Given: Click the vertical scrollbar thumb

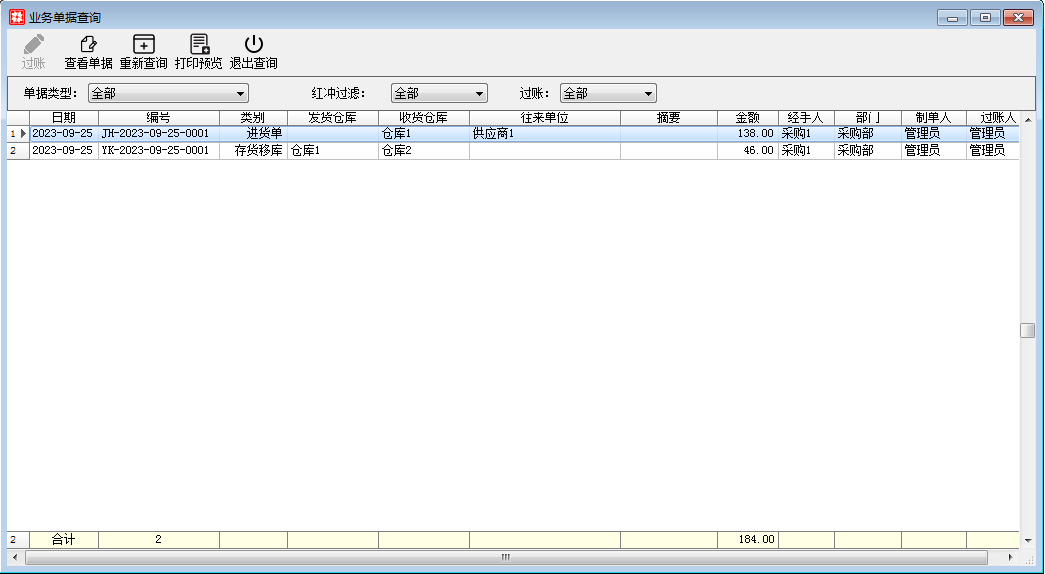Looking at the screenshot, I should 1027,331.
